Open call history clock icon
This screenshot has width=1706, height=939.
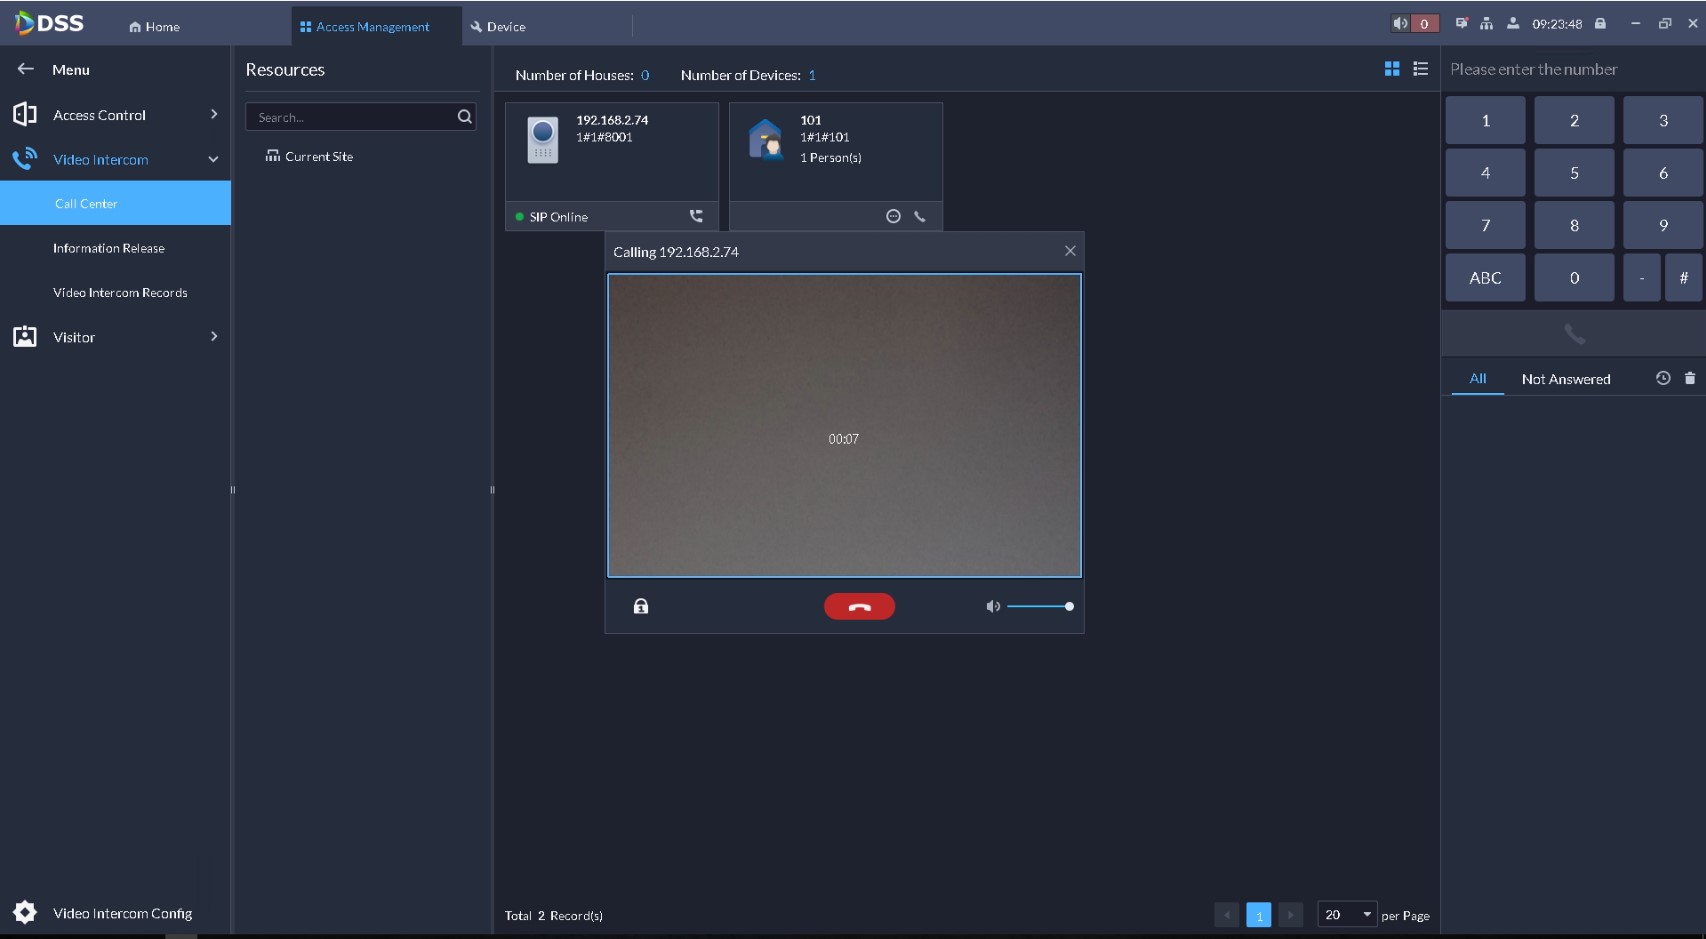pos(1662,378)
